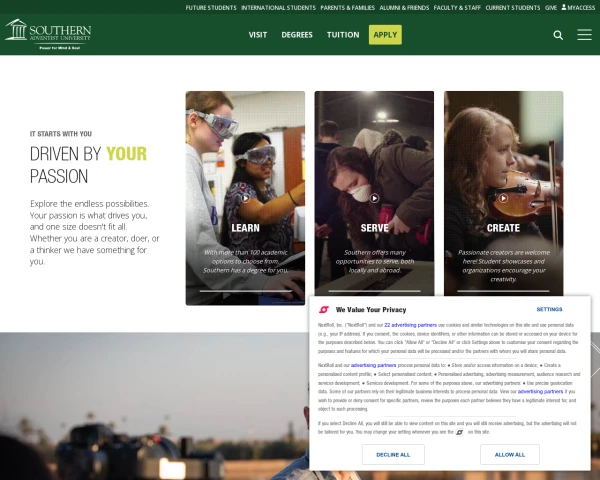Open the hamburger menu icon
This screenshot has width=600, height=480.
point(584,34)
